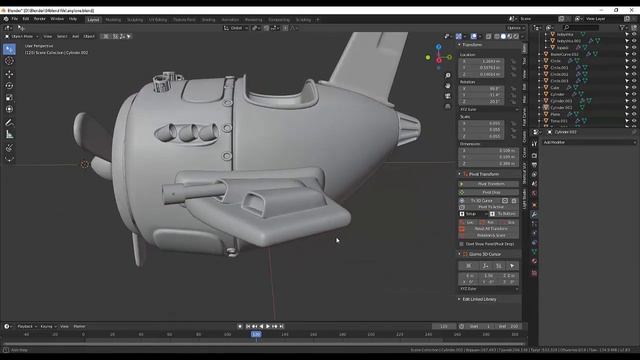
Task: Toggle X-ray view icon
Action: pos(488,36)
